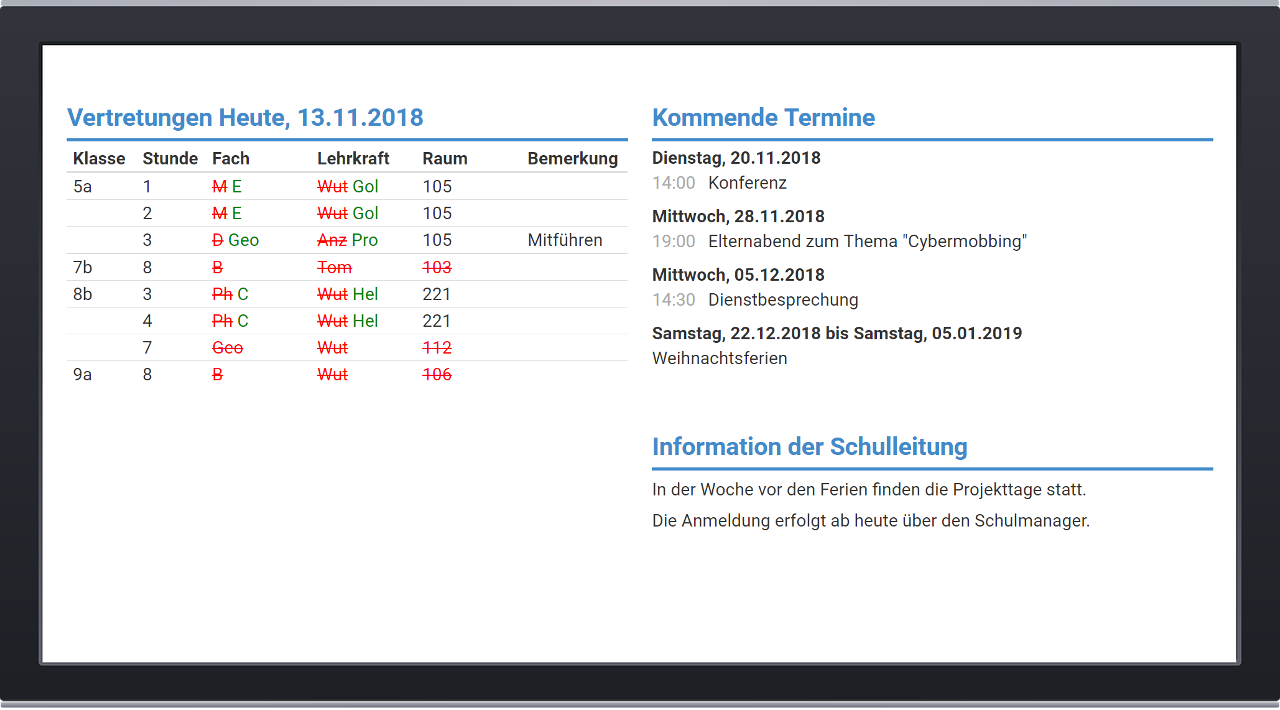
Task: Click the 'Elternabend zum Thema "Cybermobbing"' event
Action: coord(867,242)
